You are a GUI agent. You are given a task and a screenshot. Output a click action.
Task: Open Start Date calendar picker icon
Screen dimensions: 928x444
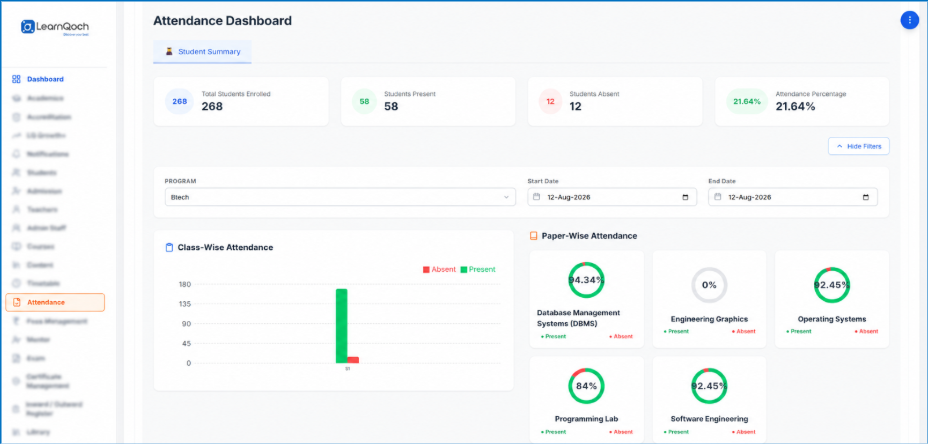[x=685, y=197]
